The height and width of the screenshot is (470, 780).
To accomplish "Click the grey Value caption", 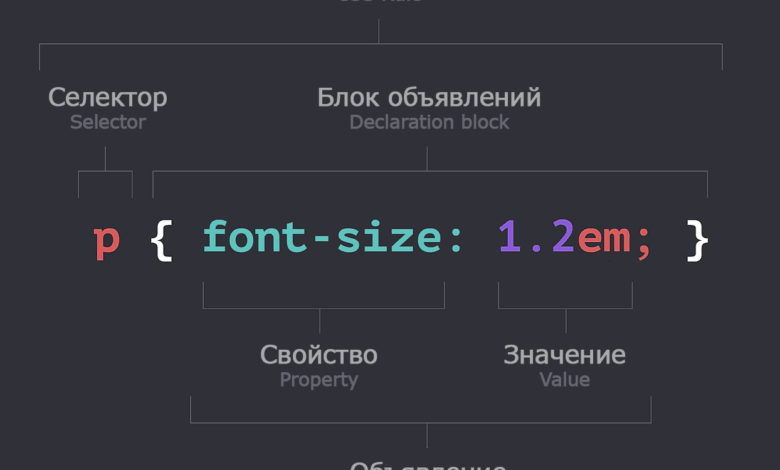I will click(x=565, y=380).
